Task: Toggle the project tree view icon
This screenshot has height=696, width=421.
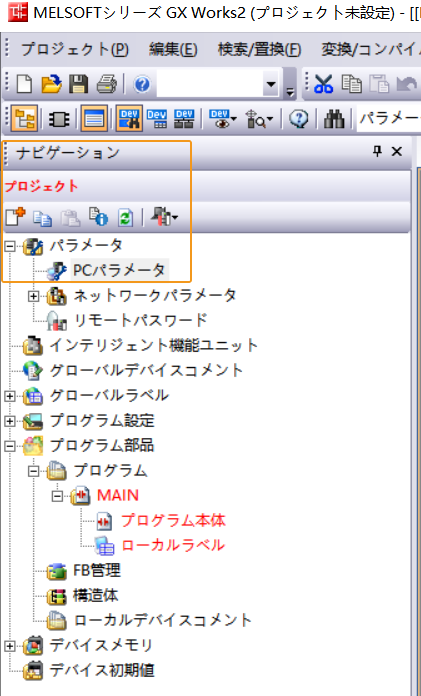Action: point(25,119)
